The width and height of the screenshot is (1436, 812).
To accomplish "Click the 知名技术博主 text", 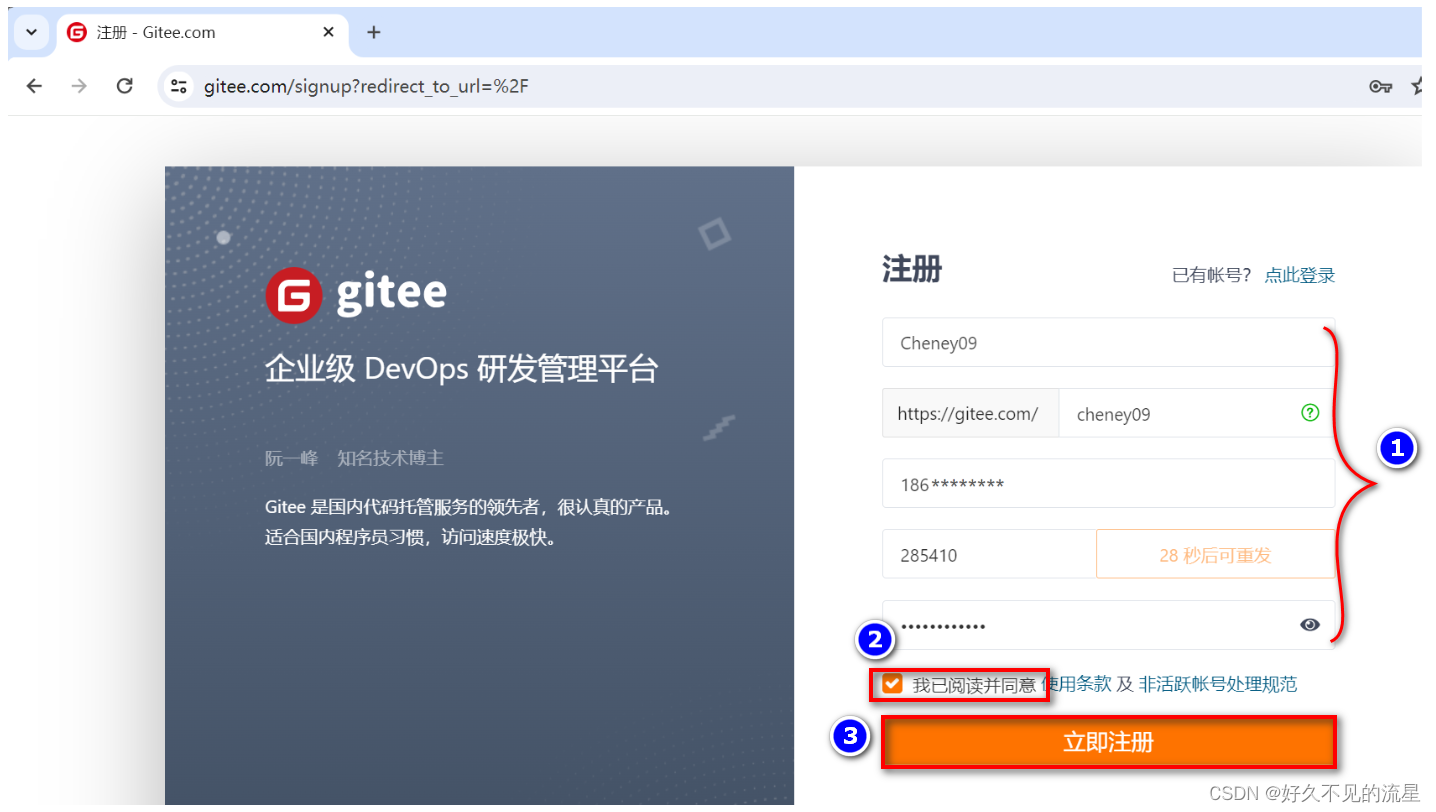I will (x=390, y=458).
